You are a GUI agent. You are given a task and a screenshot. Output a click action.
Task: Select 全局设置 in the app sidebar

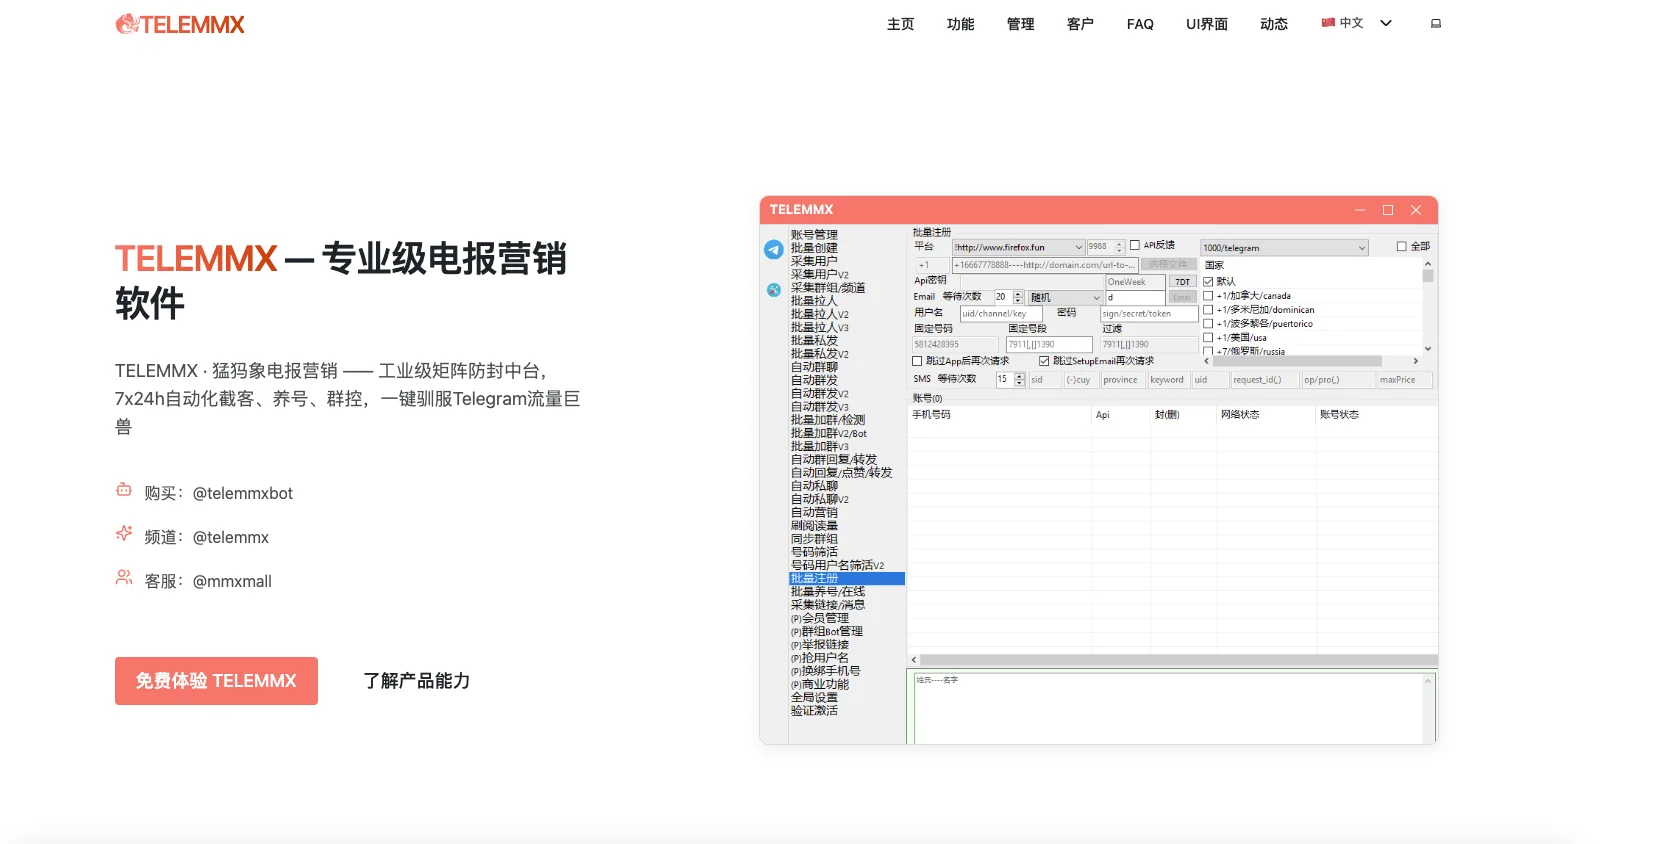pyautogui.click(x=814, y=698)
